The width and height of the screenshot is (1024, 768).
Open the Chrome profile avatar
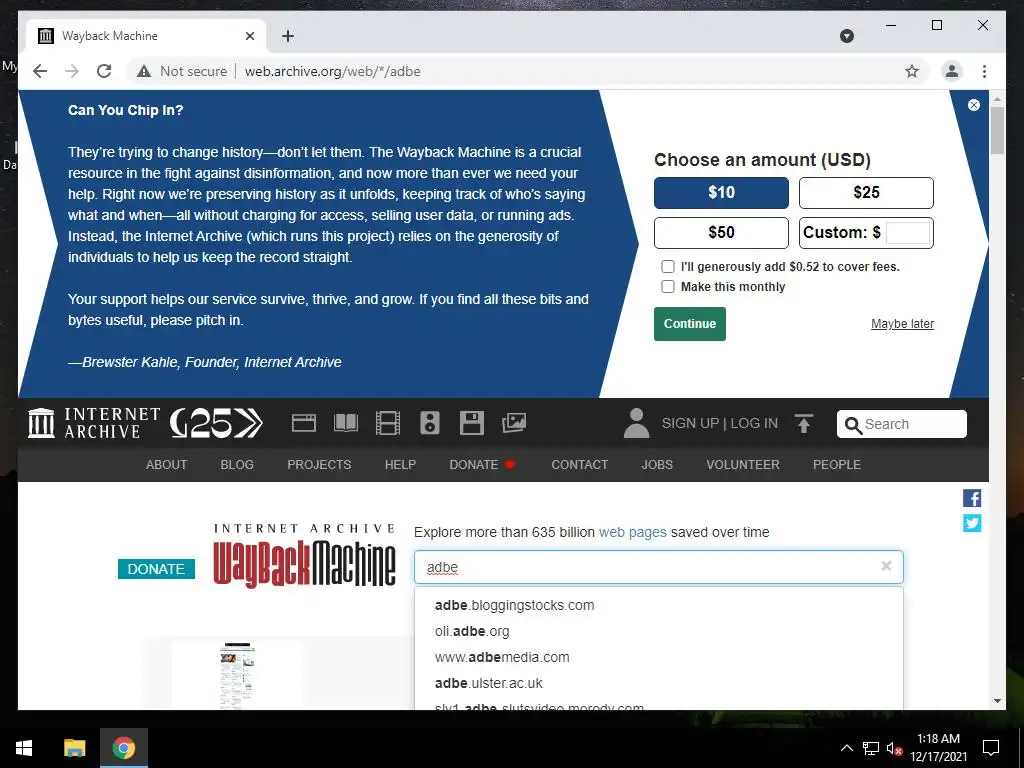(952, 71)
